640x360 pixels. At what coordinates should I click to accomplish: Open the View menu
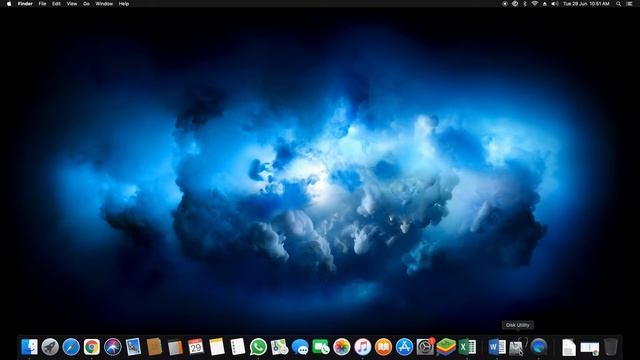(x=72, y=4)
